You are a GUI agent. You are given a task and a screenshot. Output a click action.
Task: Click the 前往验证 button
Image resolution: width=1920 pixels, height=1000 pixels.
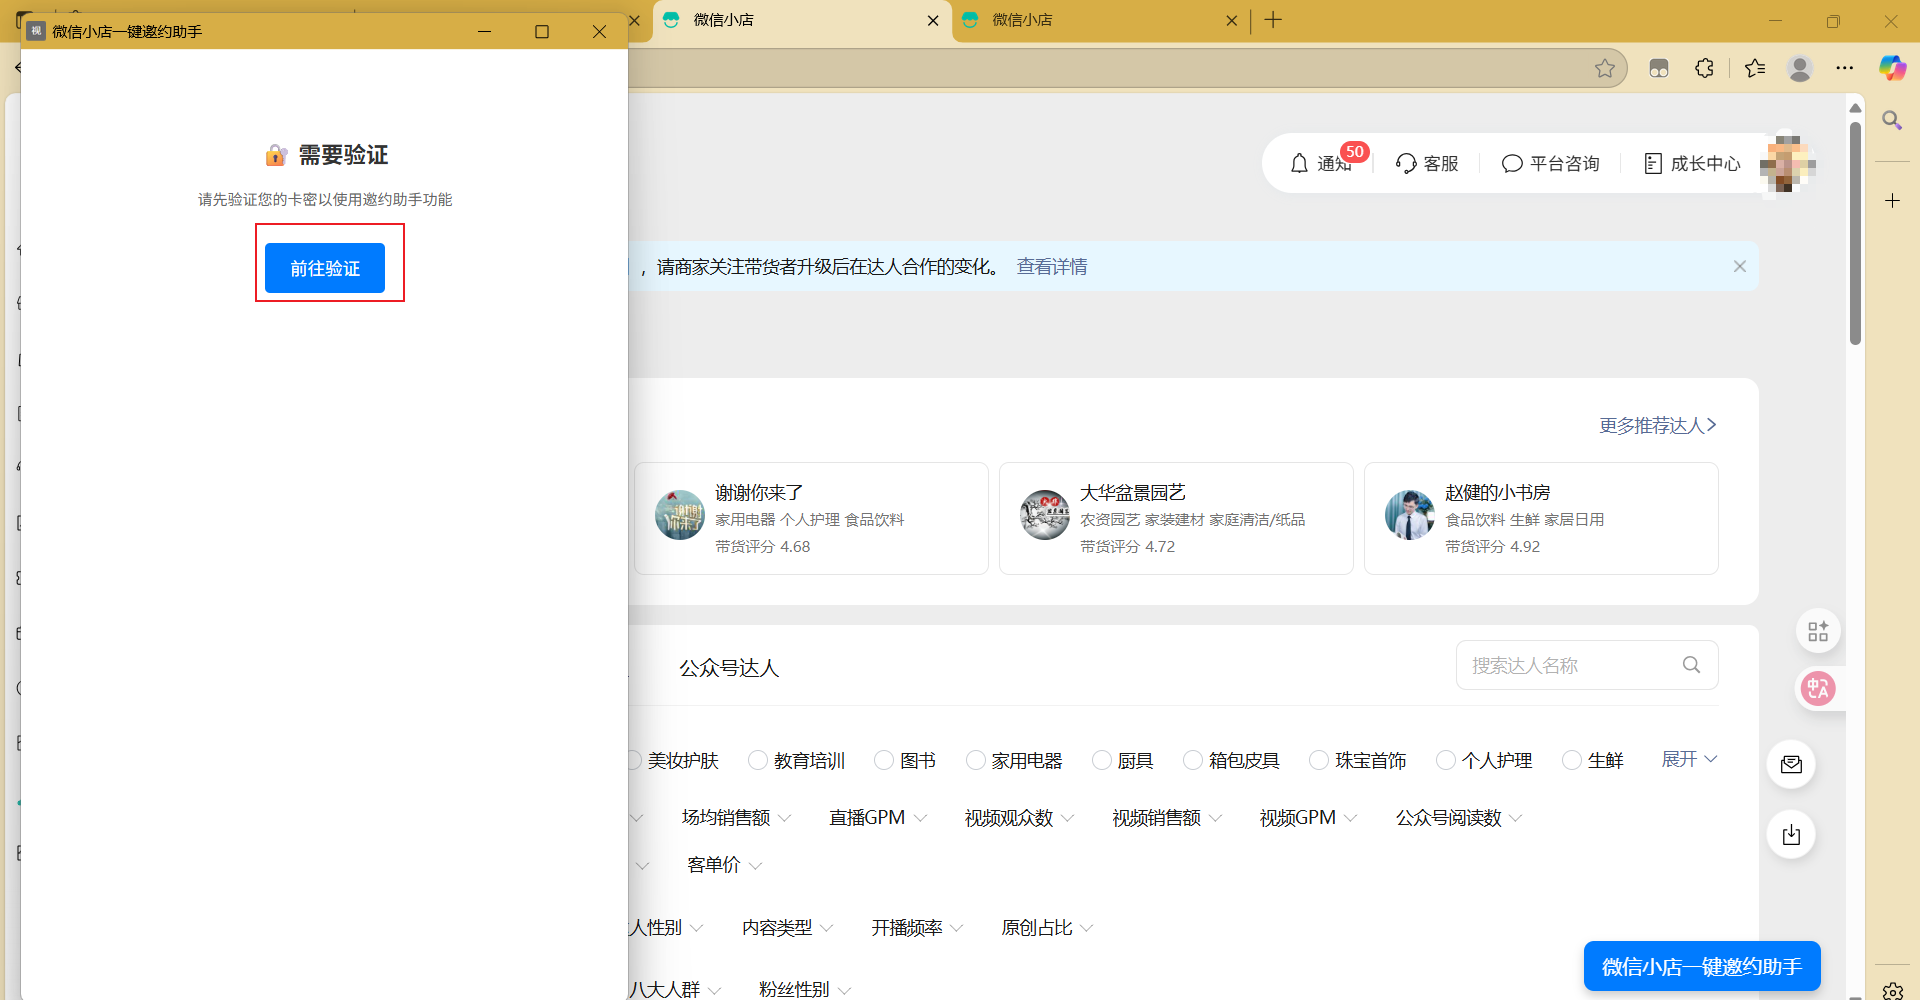(325, 268)
